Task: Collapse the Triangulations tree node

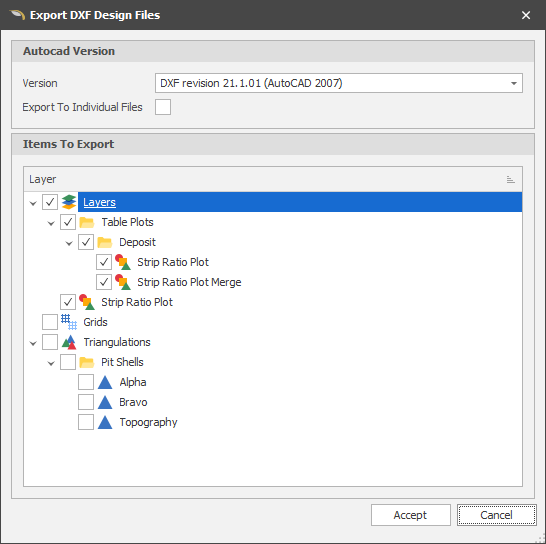Action: coord(33,343)
